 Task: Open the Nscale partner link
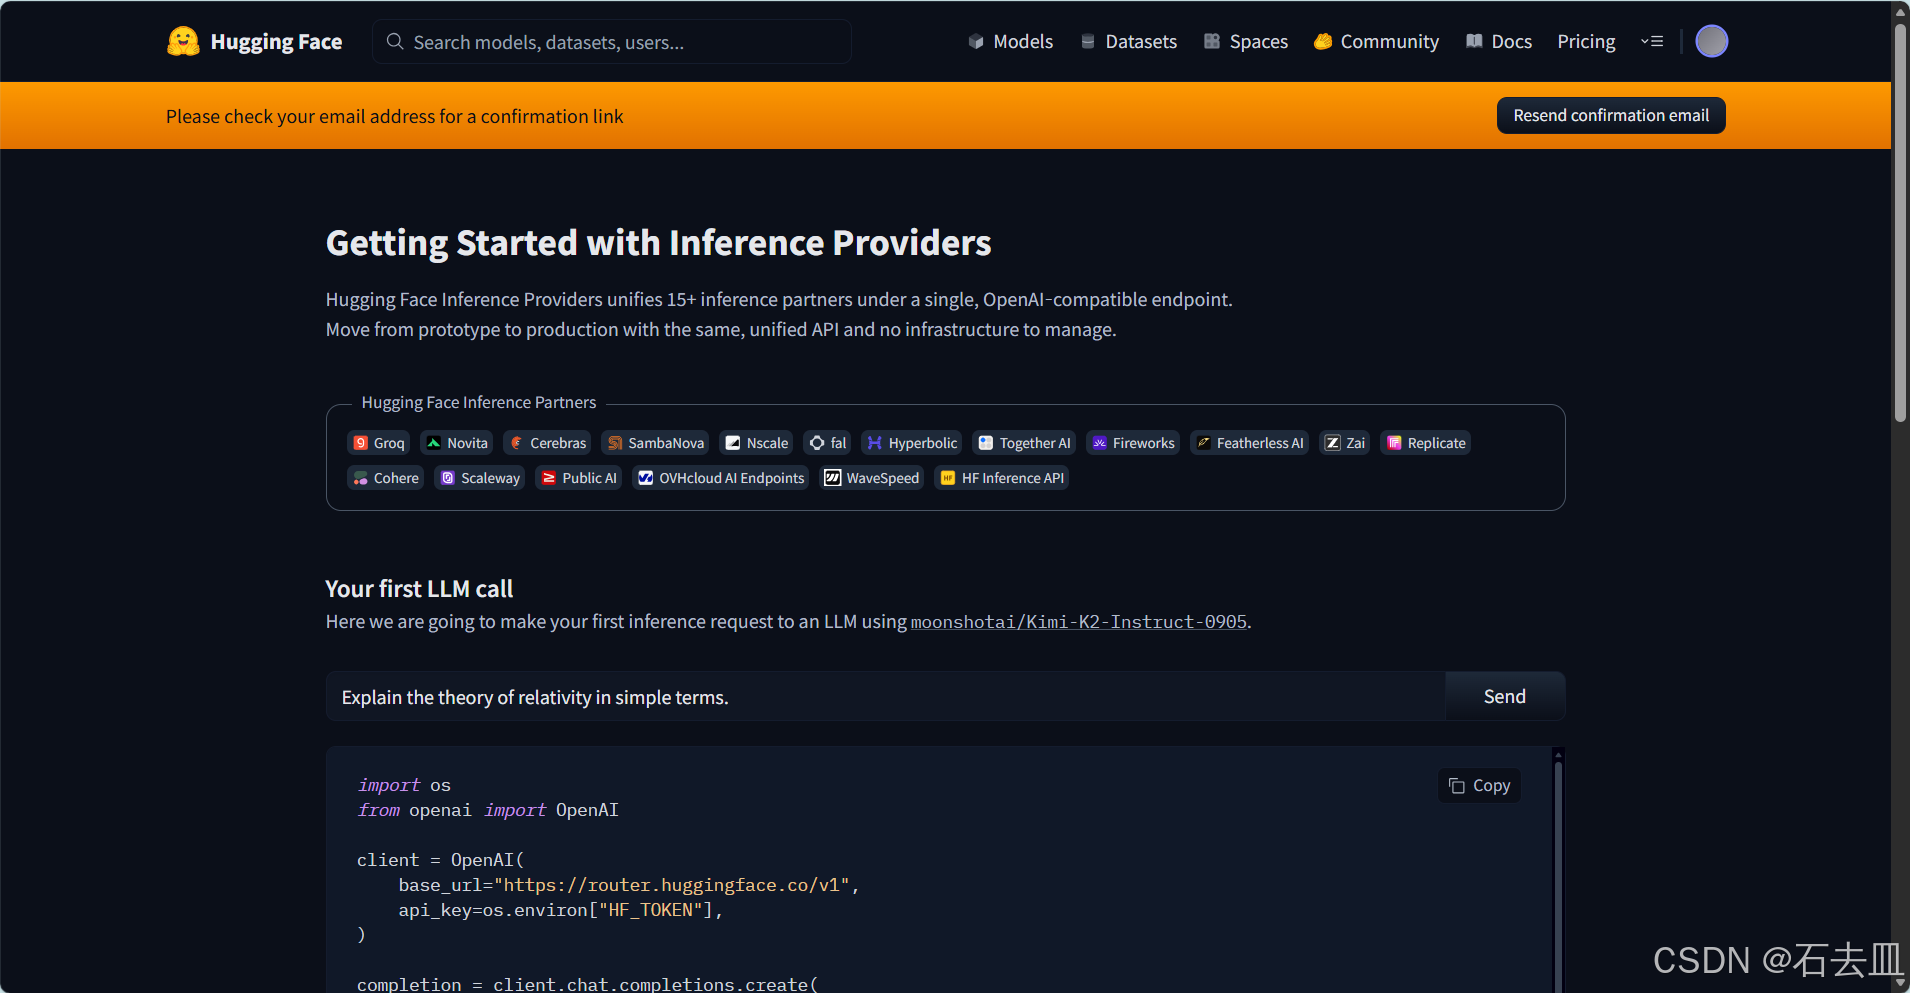pyautogui.click(x=757, y=443)
